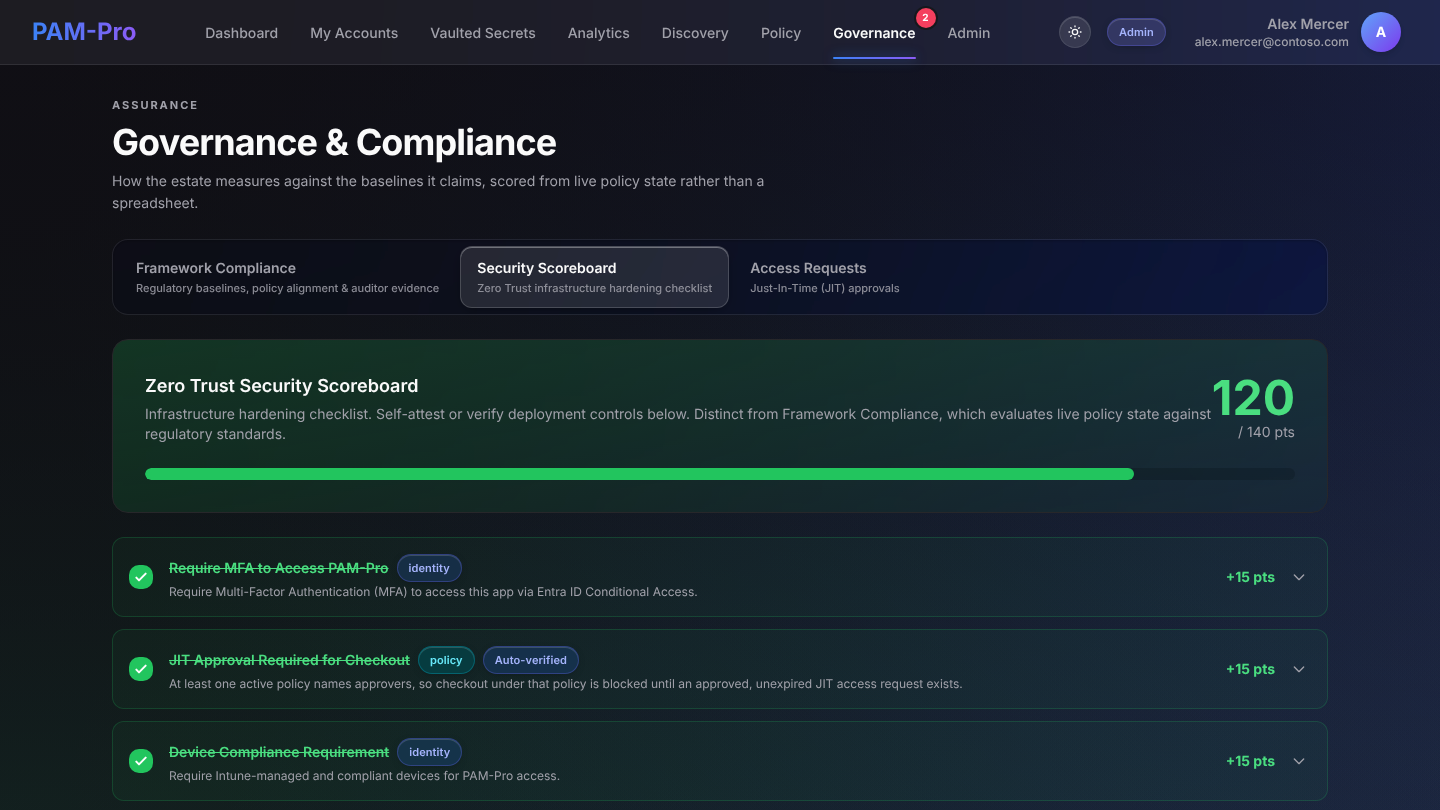Click JIT Approval Required for Checkout title
Viewport: 1440px width, 810px height.
289,660
